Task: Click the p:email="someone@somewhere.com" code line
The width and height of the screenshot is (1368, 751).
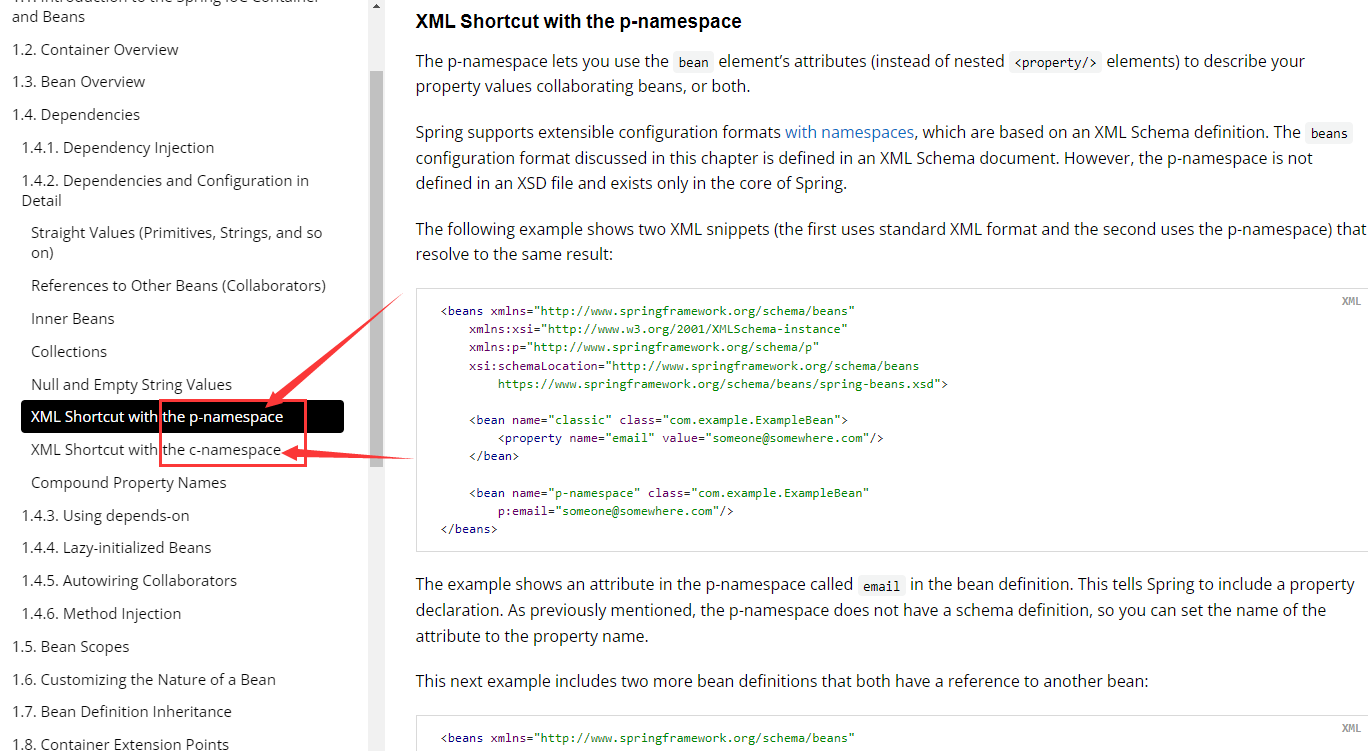Action: click(616, 511)
